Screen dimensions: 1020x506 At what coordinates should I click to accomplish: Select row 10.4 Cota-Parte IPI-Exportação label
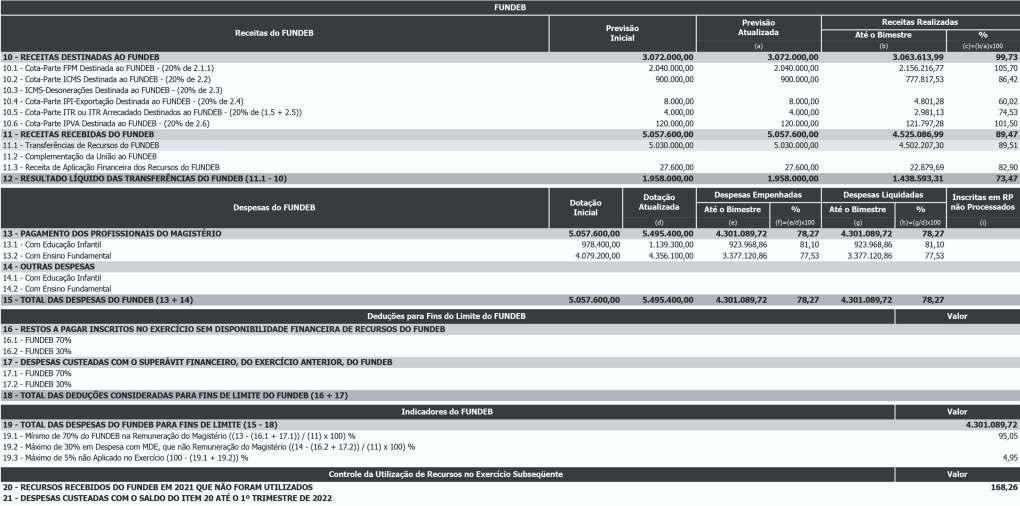click(x=123, y=101)
